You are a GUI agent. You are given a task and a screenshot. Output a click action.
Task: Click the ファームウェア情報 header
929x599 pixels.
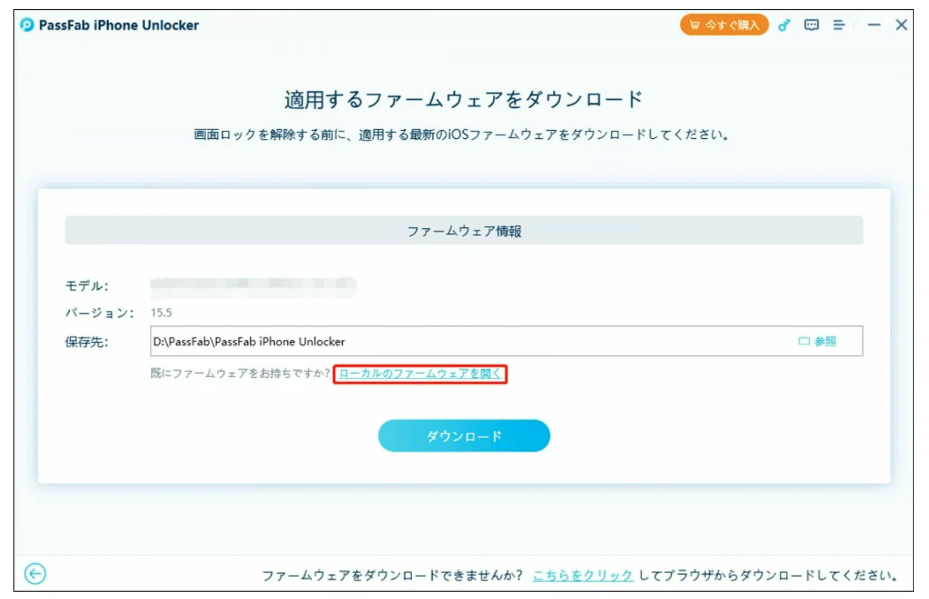point(464,231)
